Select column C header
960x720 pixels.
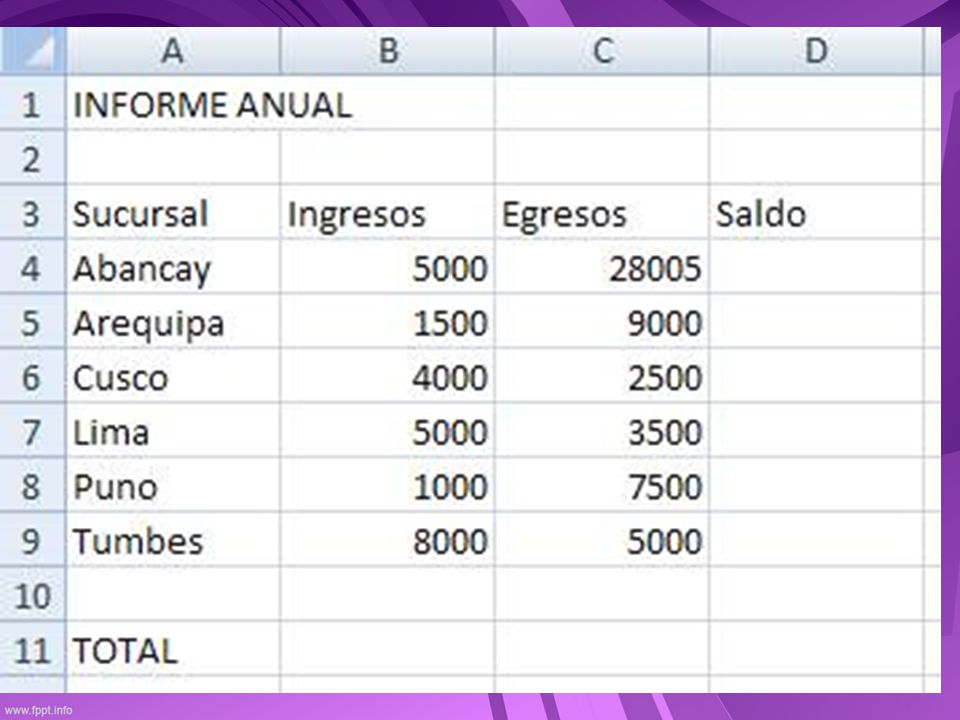coord(602,50)
